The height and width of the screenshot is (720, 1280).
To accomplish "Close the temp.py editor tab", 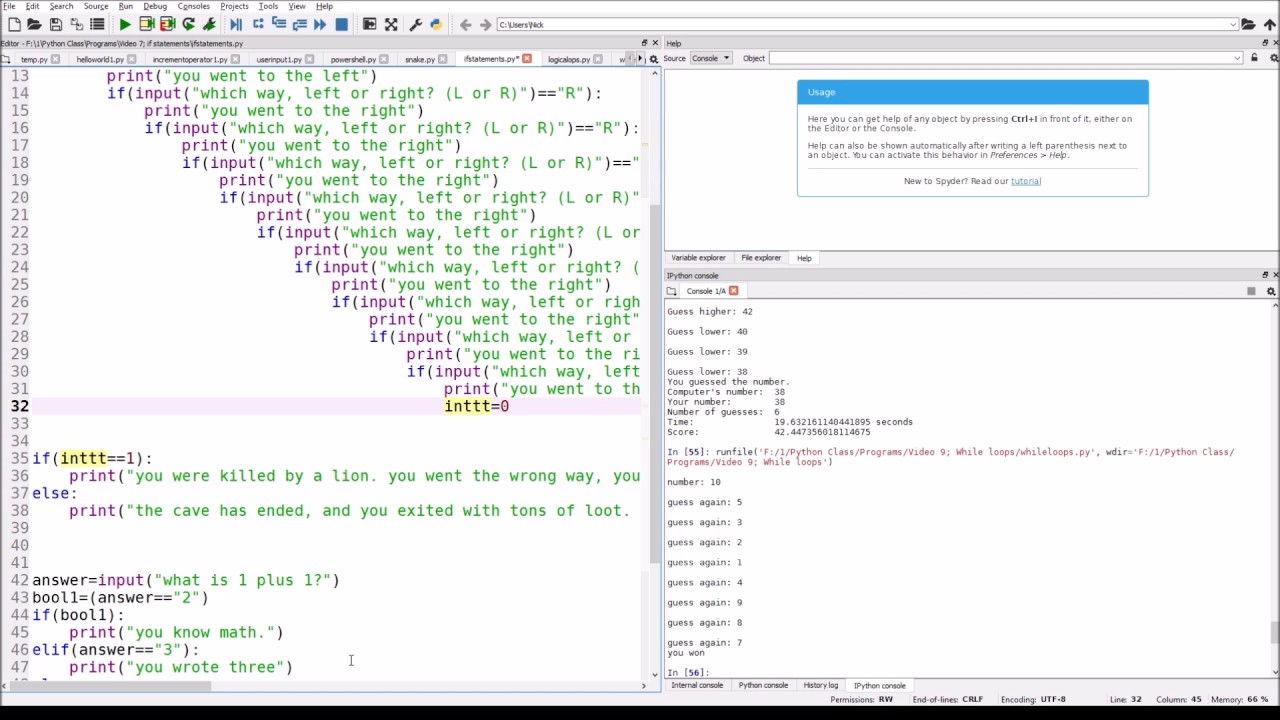I will pyautogui.click(x=56, y=59).
